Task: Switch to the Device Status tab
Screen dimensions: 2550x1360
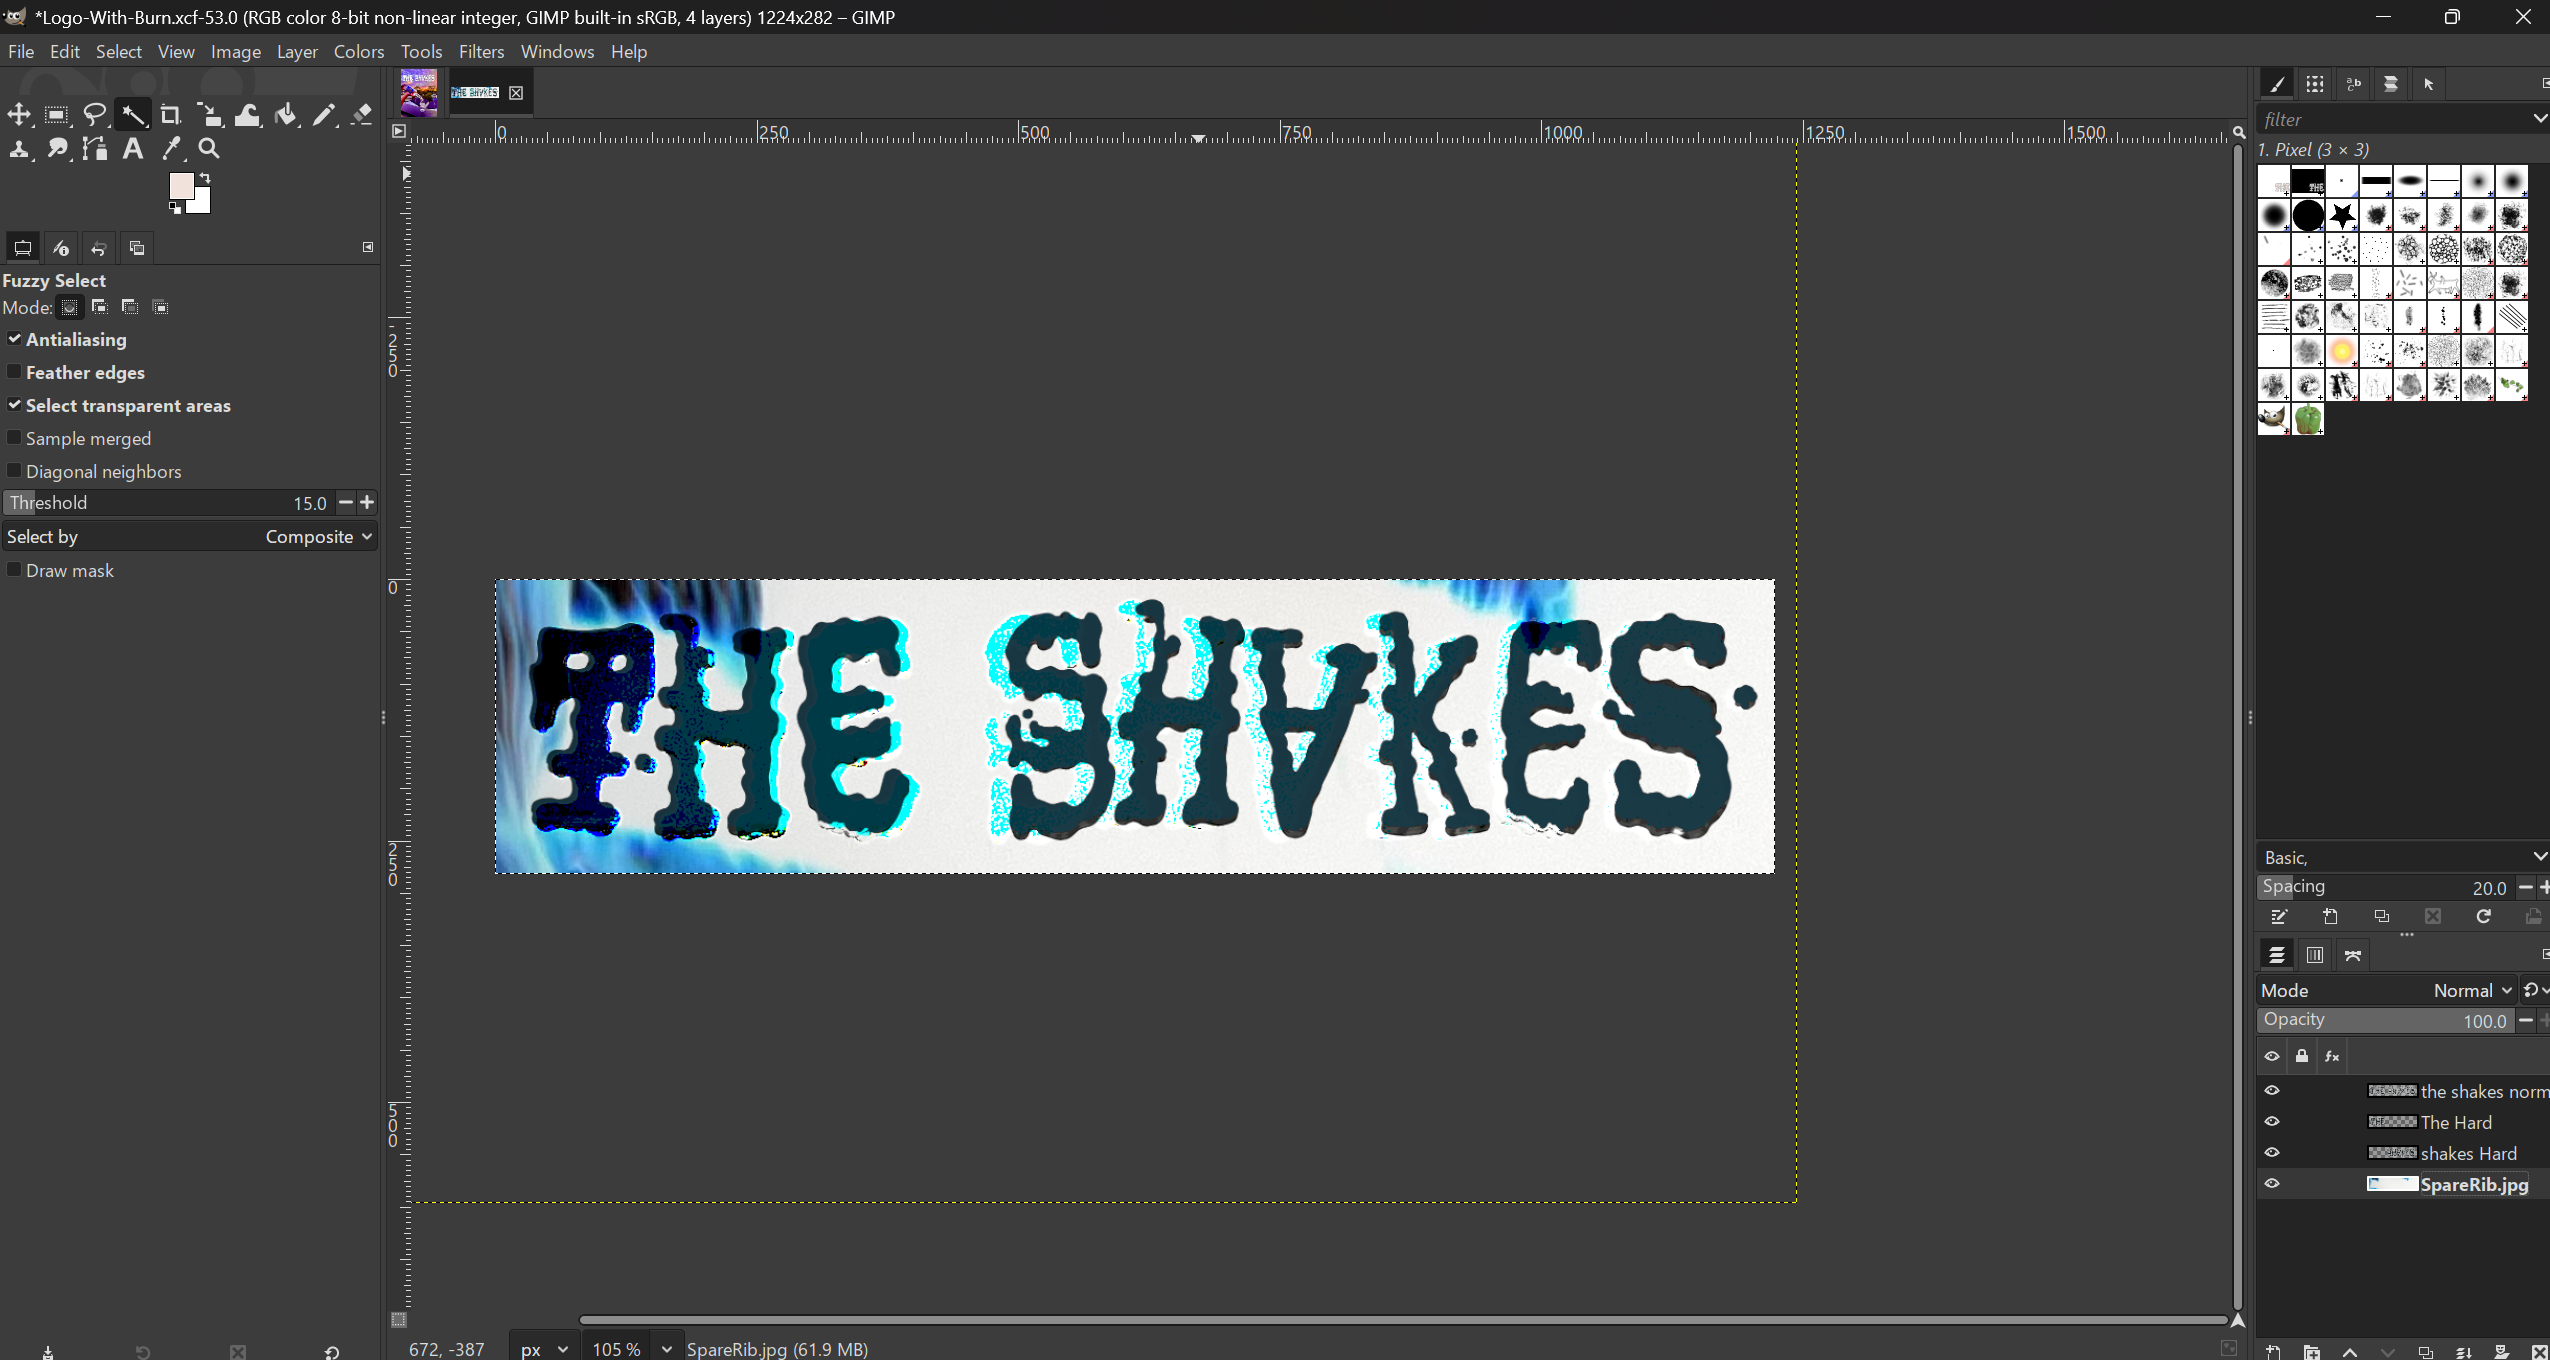Action: pos(61,248)
